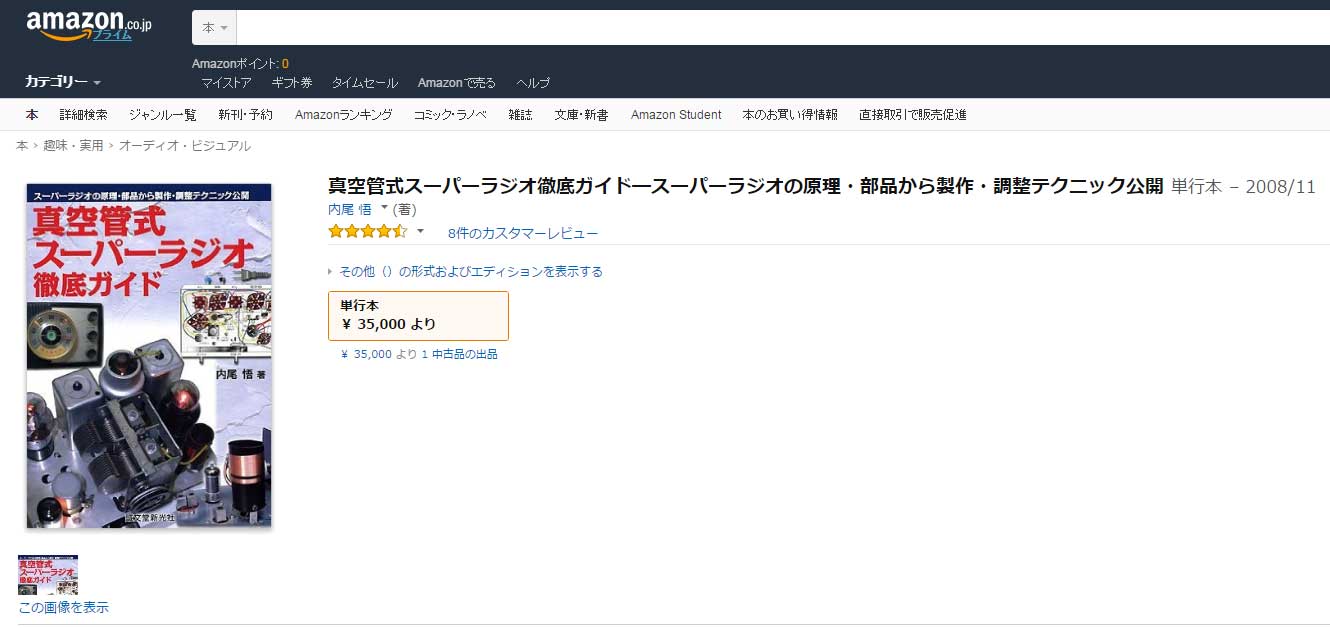Image resolution: width=1330 pixels, height=628 pixels.
Task: Open 詳細検索 menu item
Action: [83, 115]
